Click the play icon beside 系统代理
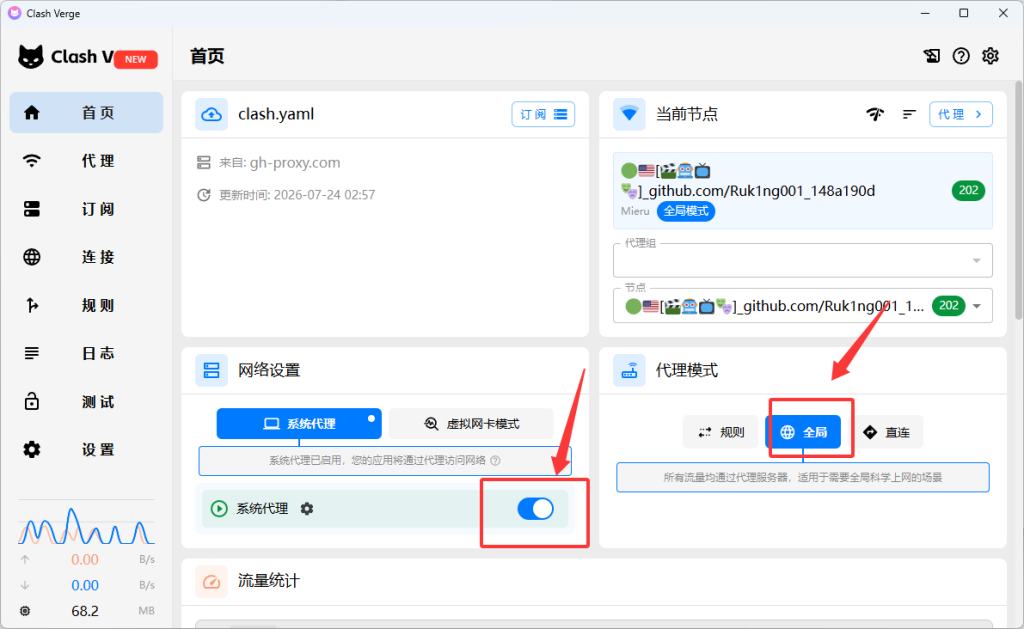The height and width of the screenshot is (629, 1024). point(219,508)
